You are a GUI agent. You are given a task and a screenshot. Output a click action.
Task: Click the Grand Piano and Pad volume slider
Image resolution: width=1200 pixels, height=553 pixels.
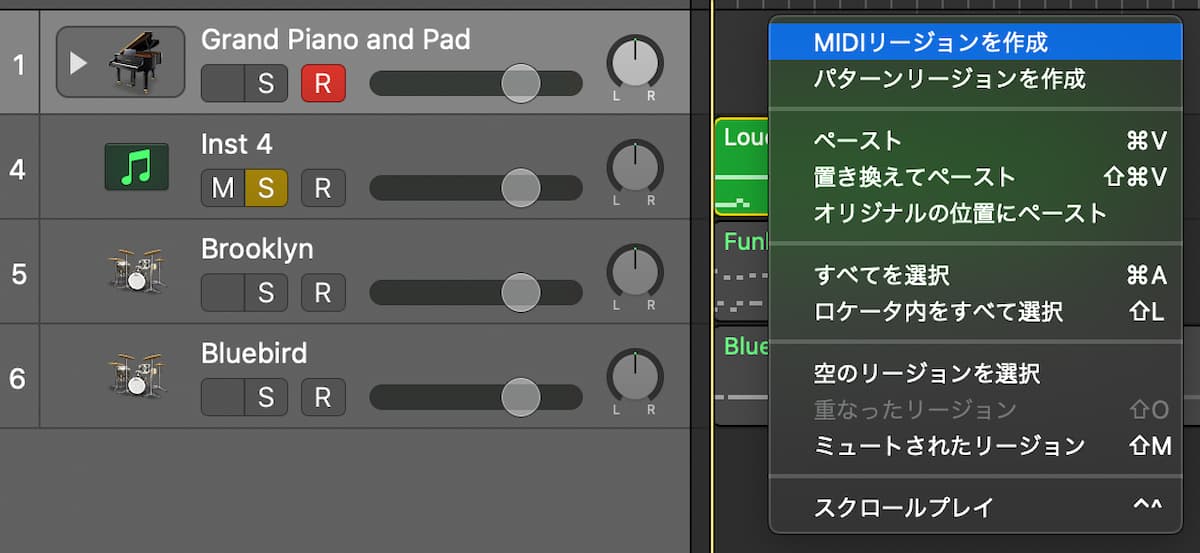[x=476, y=83]
